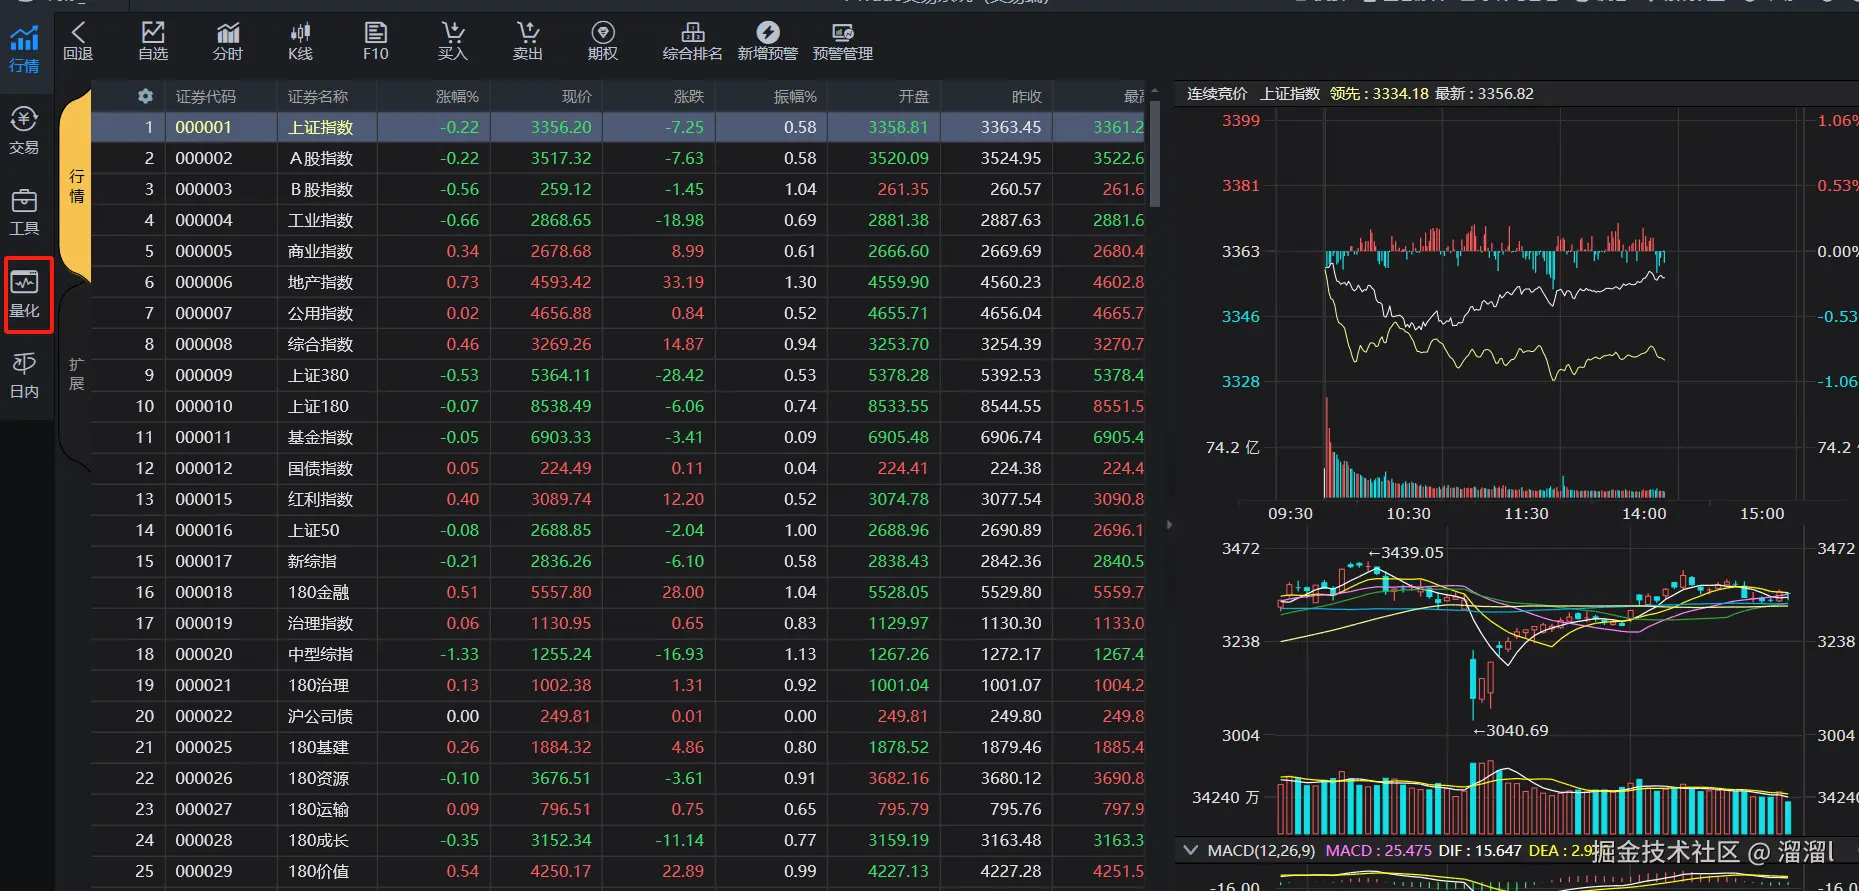Viewport: 1859px width, 891px height.
Task: Sort by 开盘 column header
Action: click(914, 97)
